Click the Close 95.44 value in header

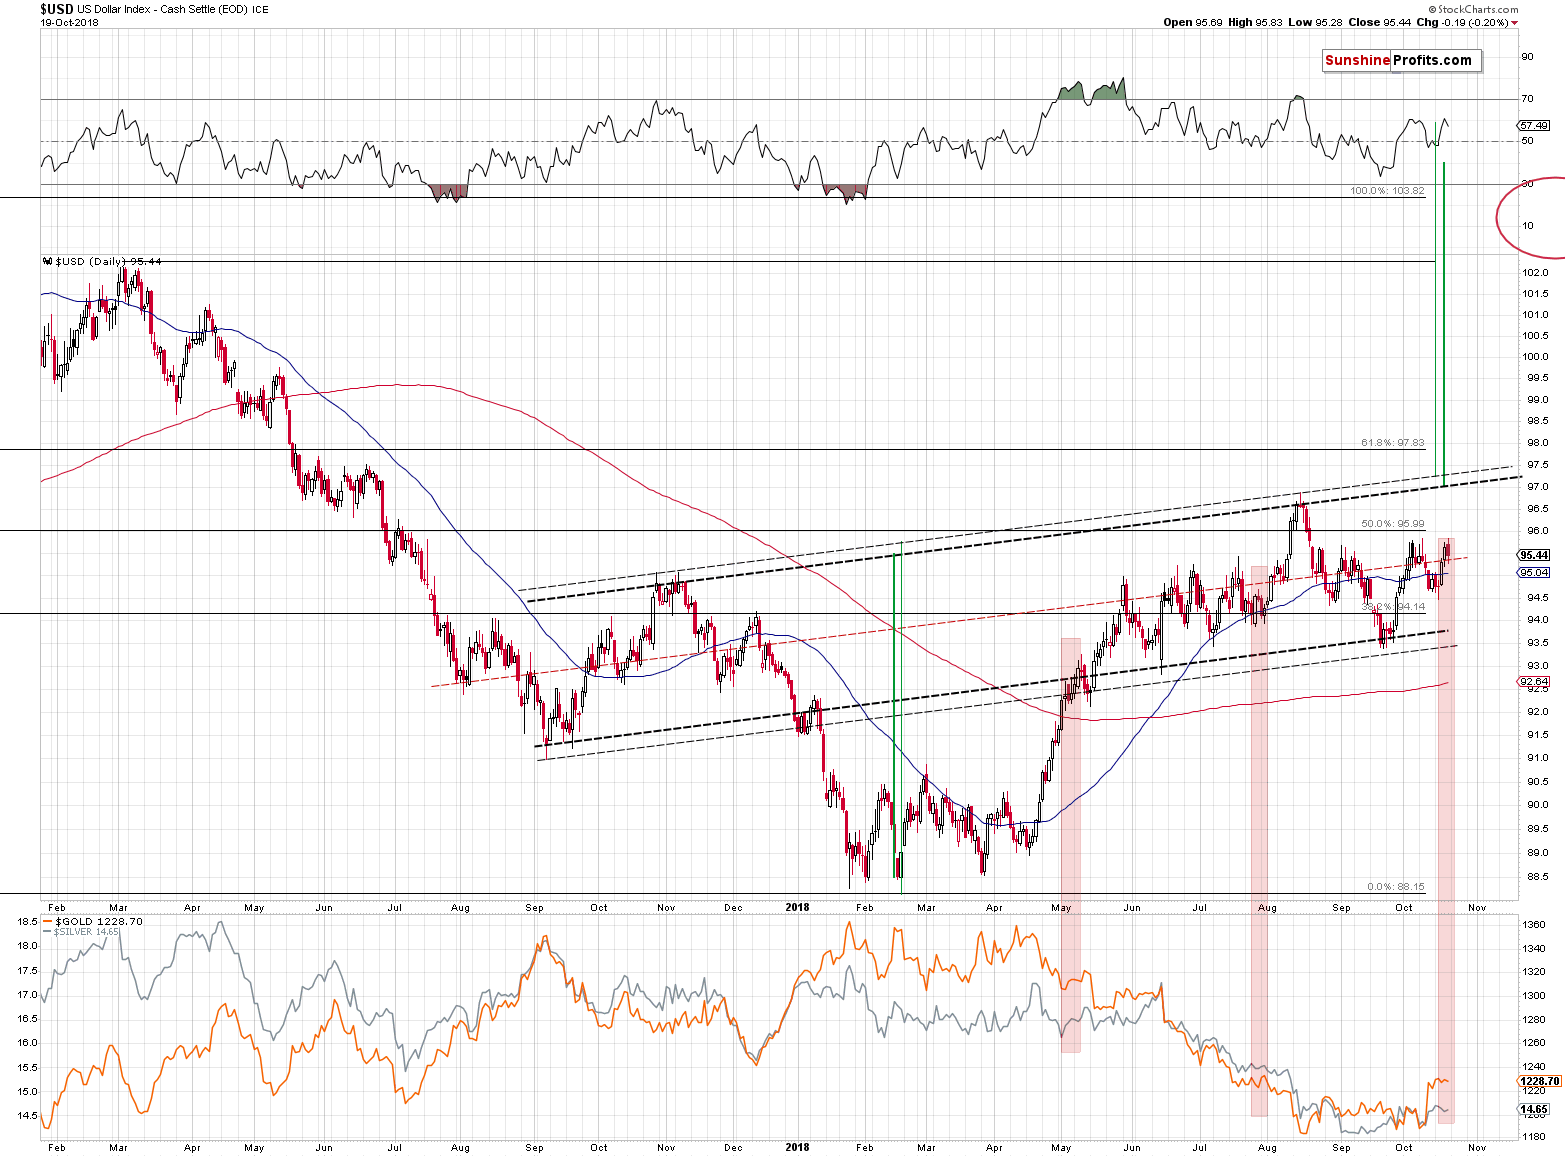point(1379,22)
